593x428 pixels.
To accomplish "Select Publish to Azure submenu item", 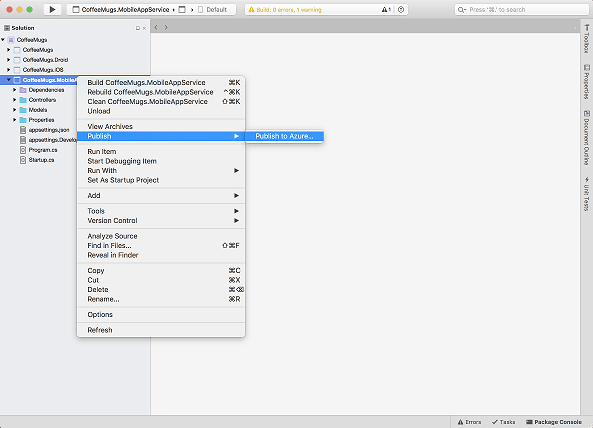I will tap(284, 136).
